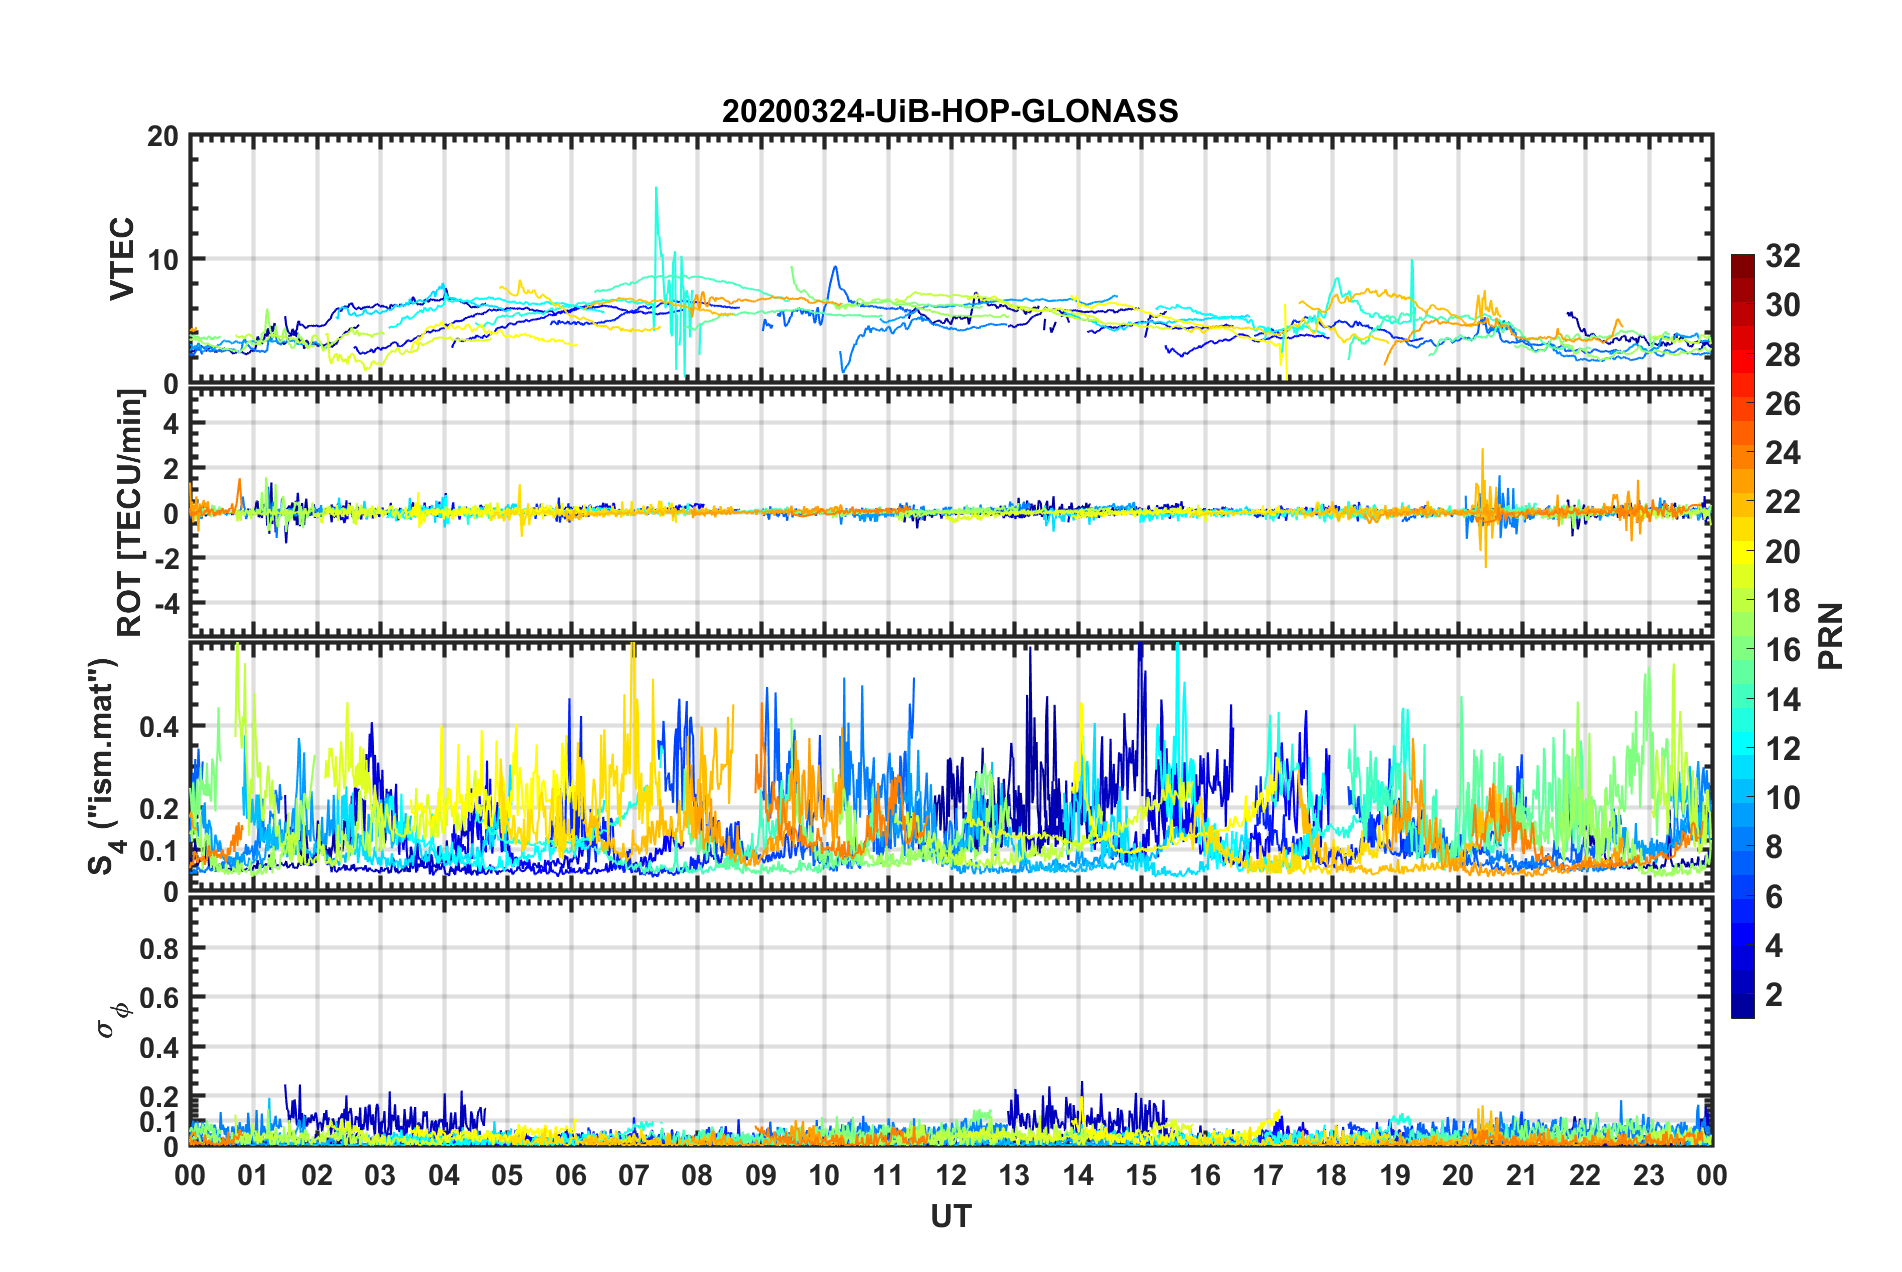Click inside the VTEC plot panel
Screen dimensions: 1902x1272
coord(951,259)
